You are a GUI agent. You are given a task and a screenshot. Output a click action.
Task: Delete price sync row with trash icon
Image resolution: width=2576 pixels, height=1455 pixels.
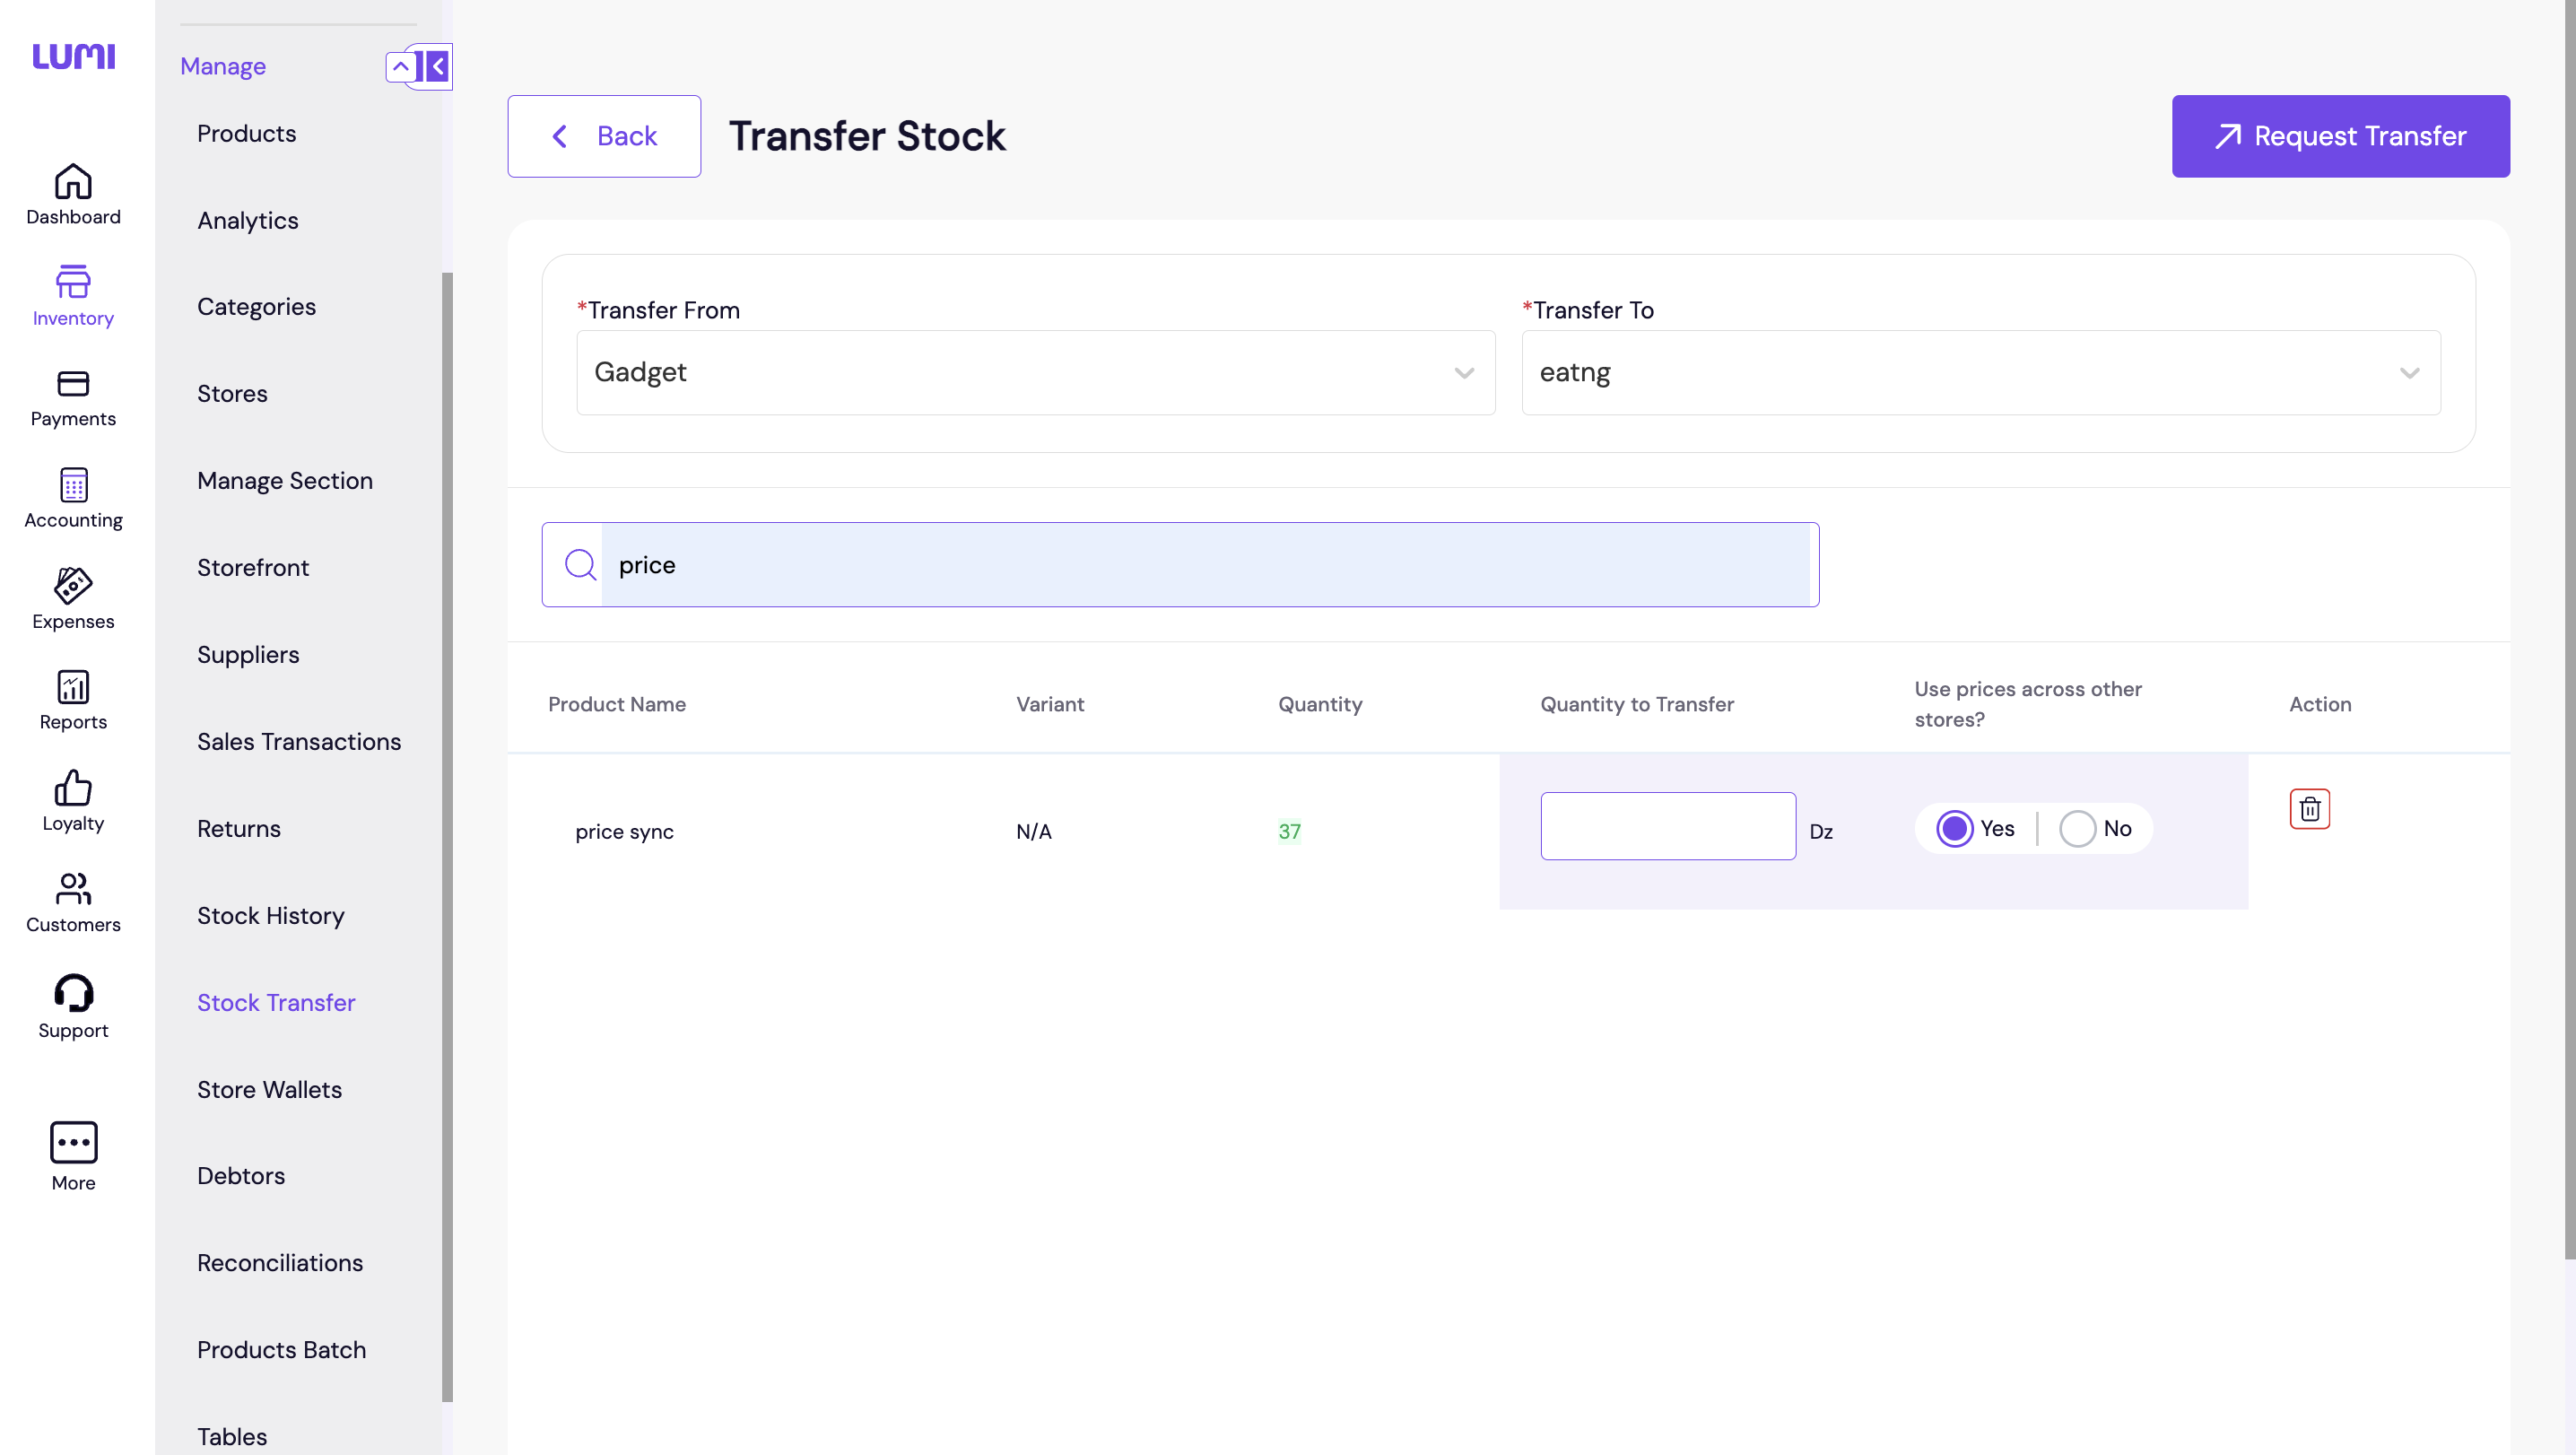click(x=2309, y=809)
